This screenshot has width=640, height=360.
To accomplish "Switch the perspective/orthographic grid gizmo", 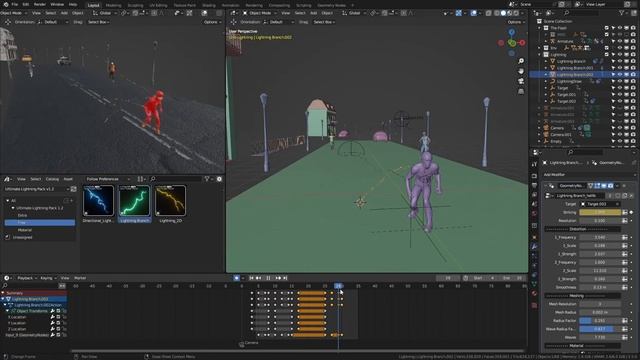I will coord(521,91).
